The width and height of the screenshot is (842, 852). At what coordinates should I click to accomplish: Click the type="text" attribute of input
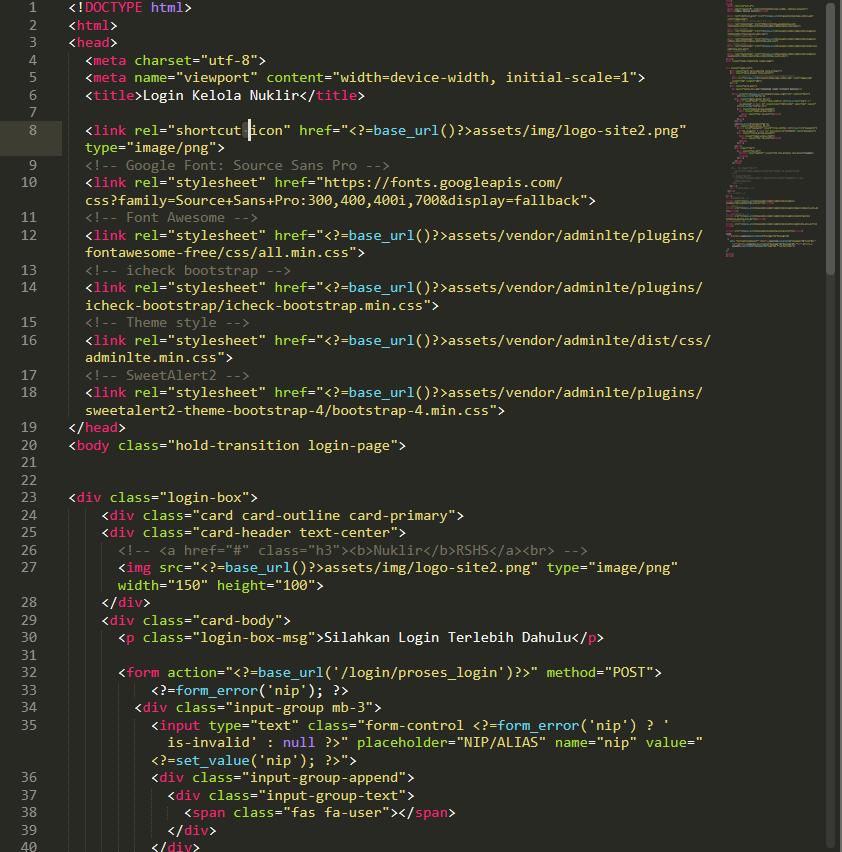pos(254,725)
